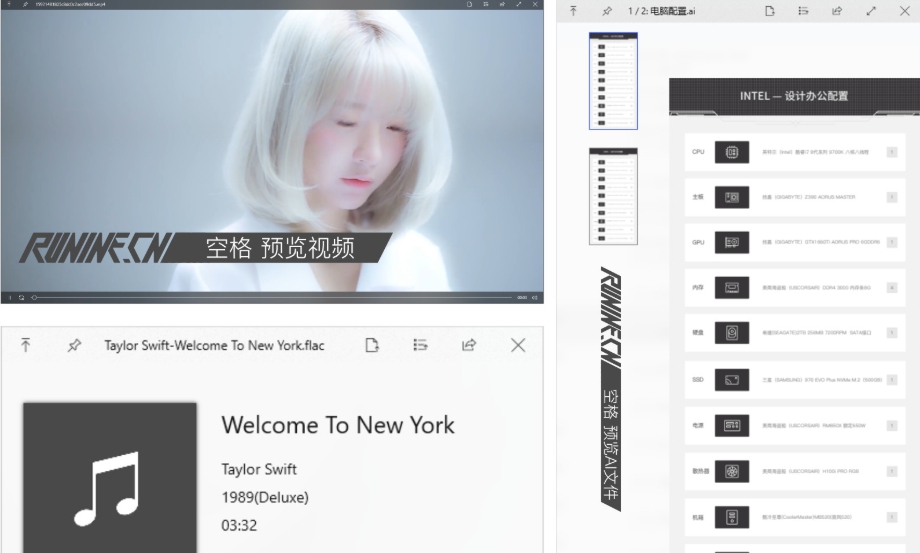This screenshot has width=920, height=553.
Task: Select the first page thumbnail of the AI file
Action: 613,80
